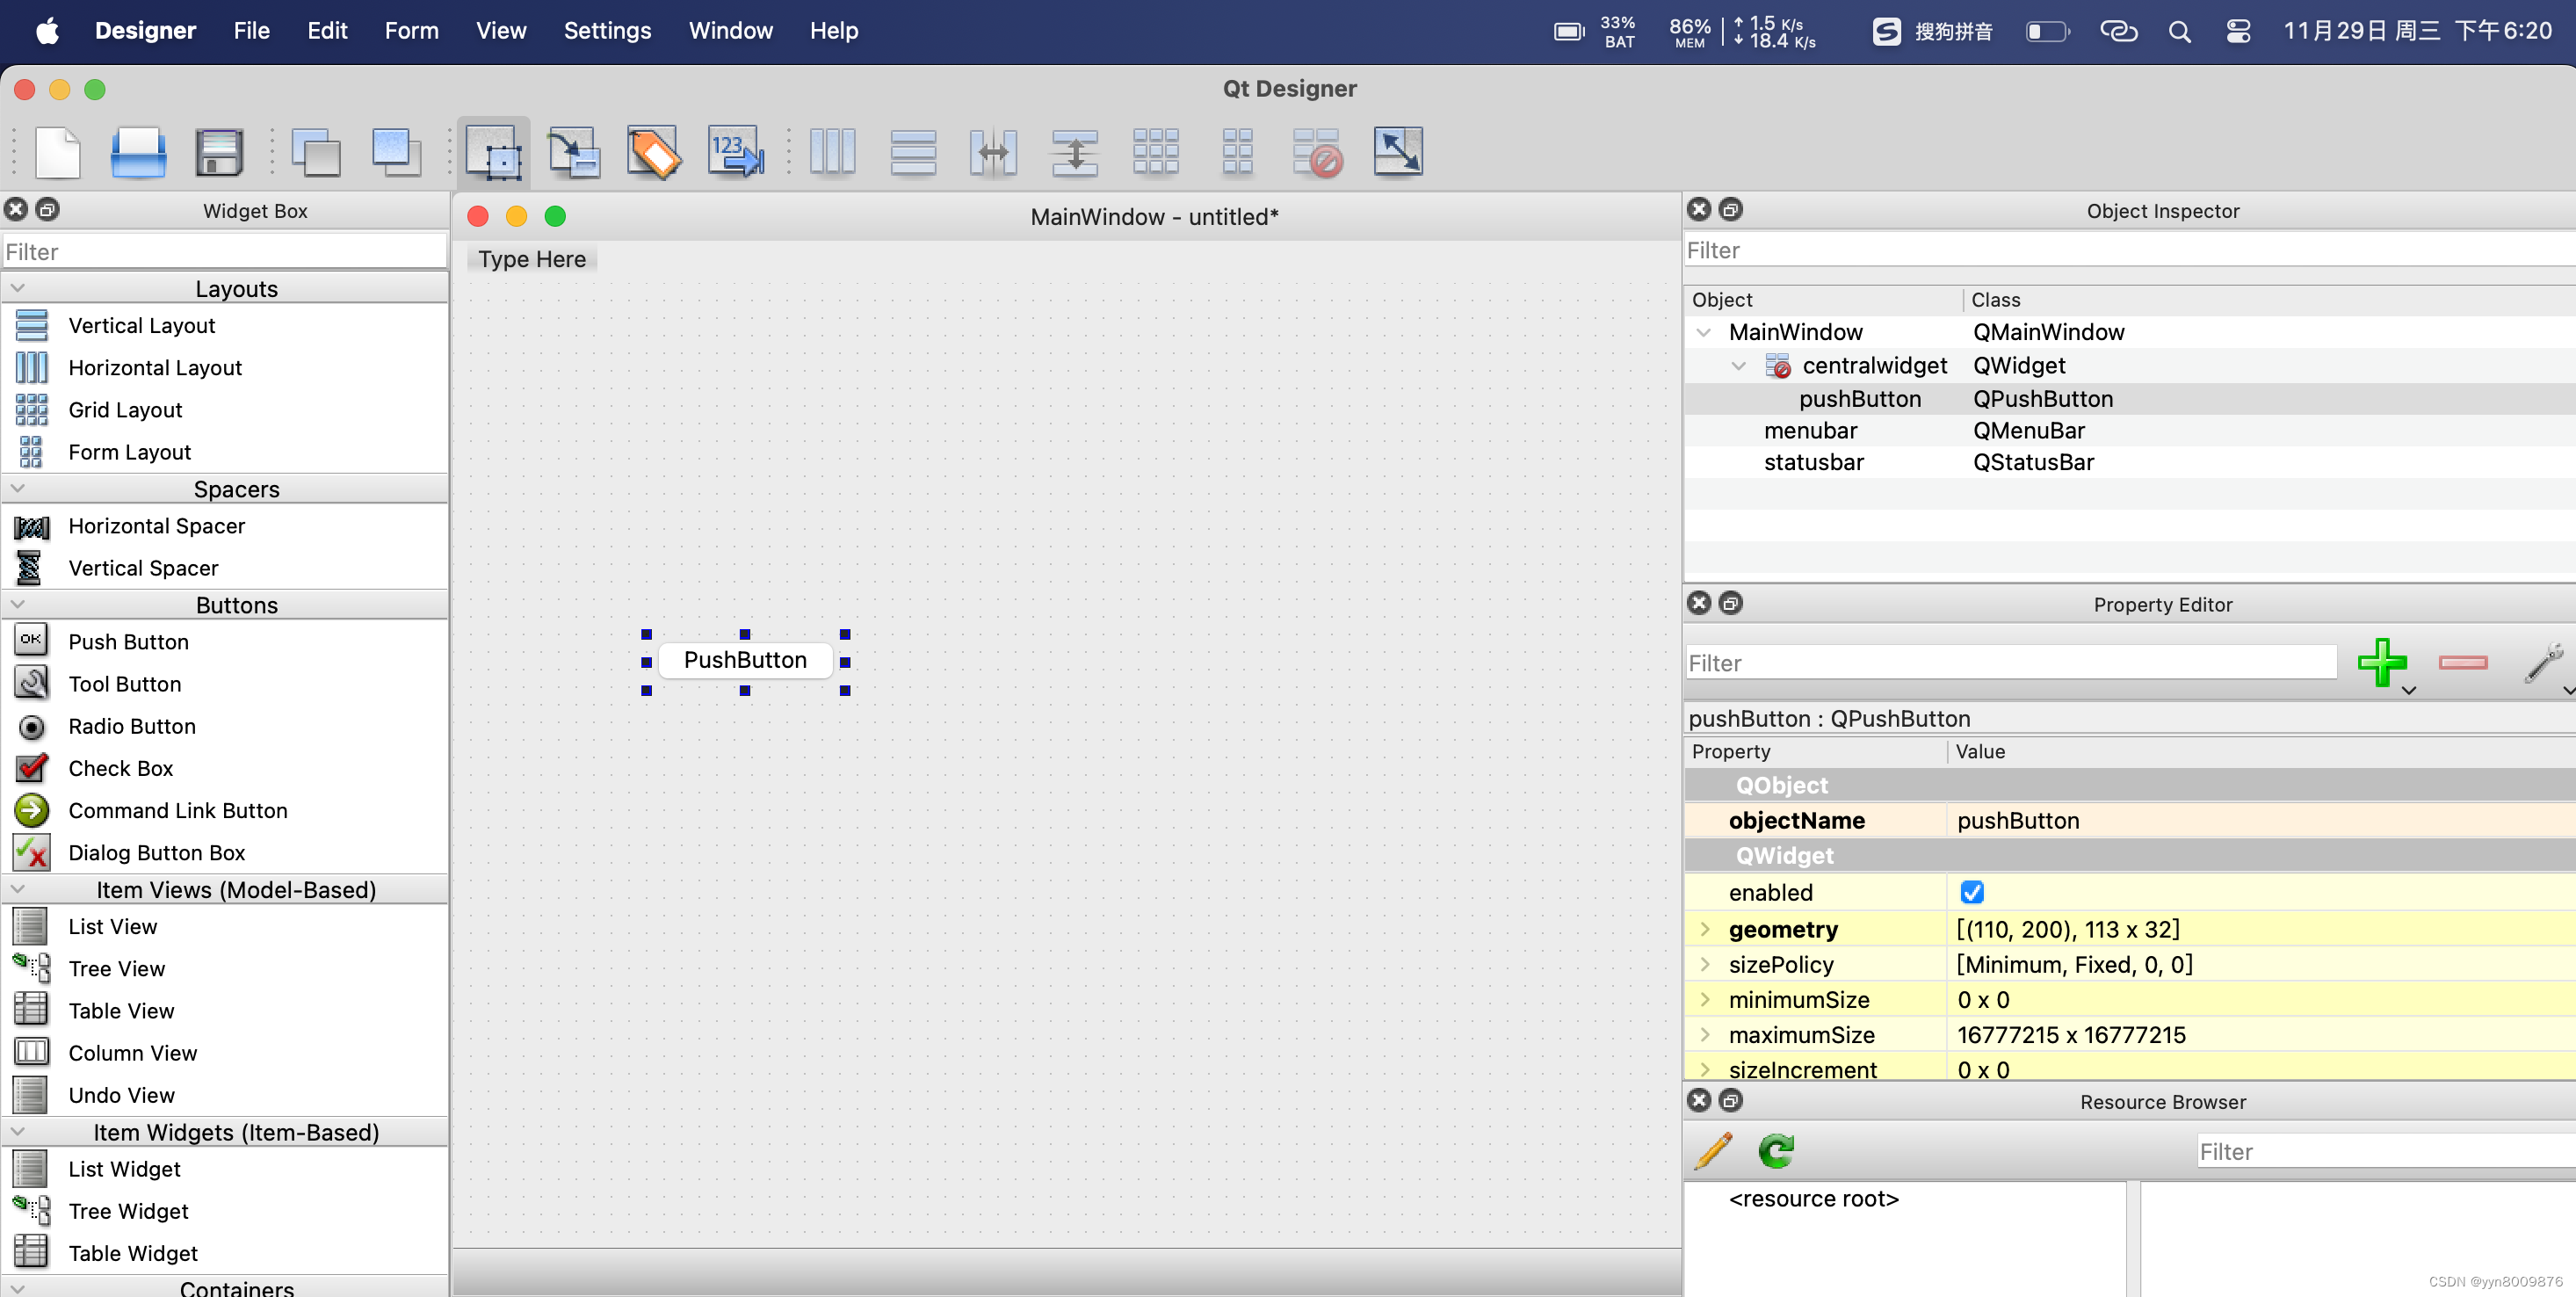Select the Edit Widgets mode icon
This screenshot has width=2576, height=1297.
(493, 152)
